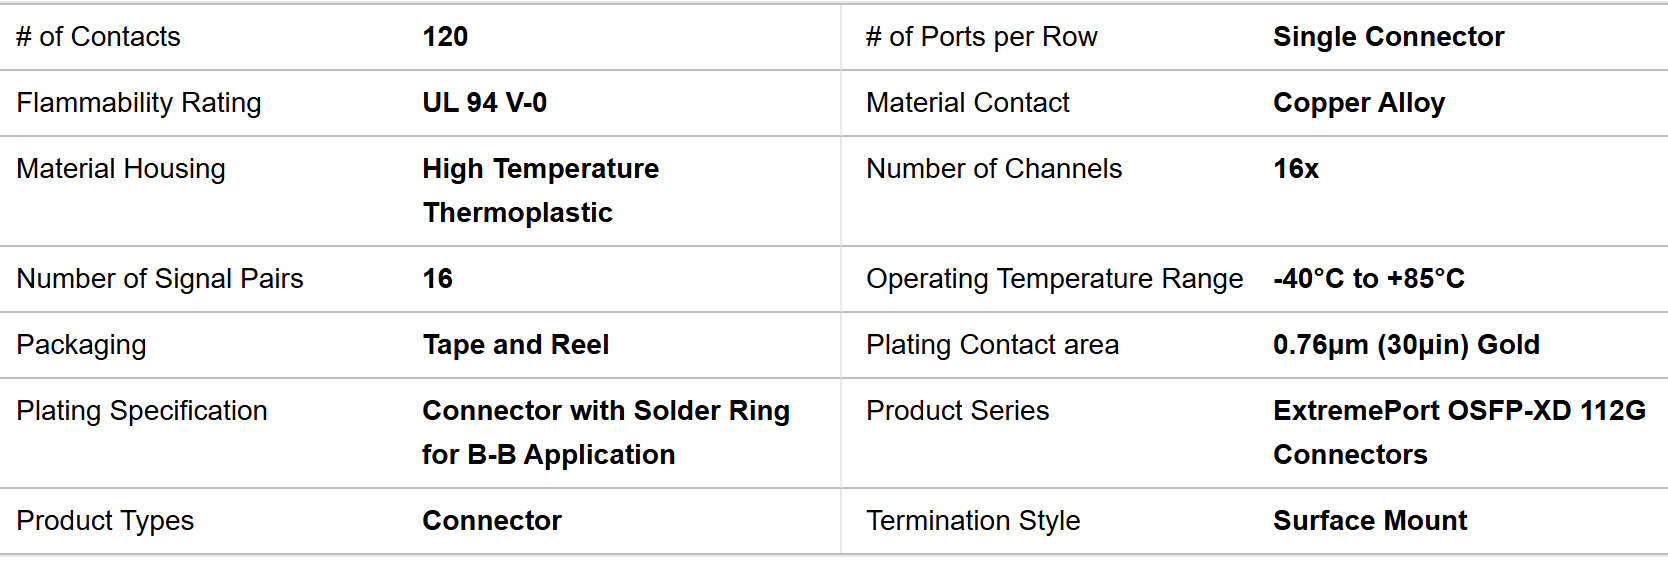
Task: Click the 'Plating Specification' label
Action: pyautogui.click(x=142, y=411)
